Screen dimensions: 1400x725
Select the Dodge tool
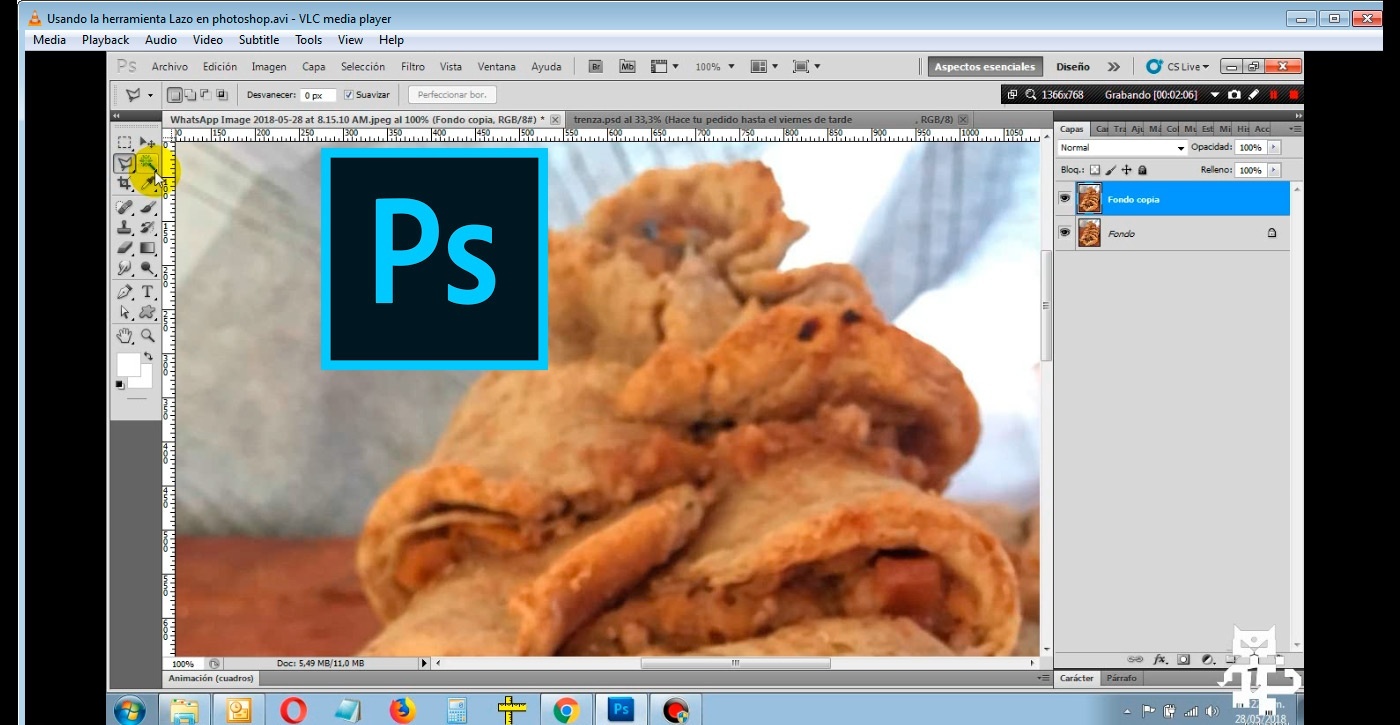pos(148,268)
